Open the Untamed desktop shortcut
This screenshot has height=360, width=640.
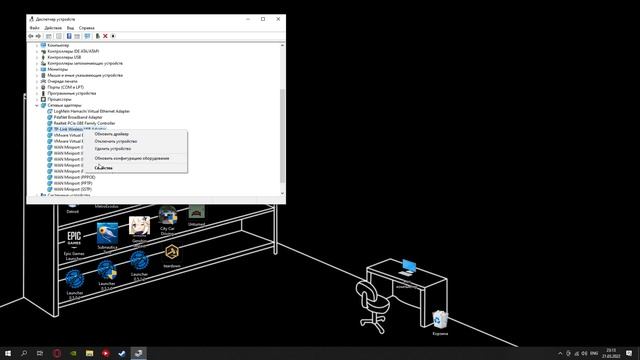[x=196, y=215]
